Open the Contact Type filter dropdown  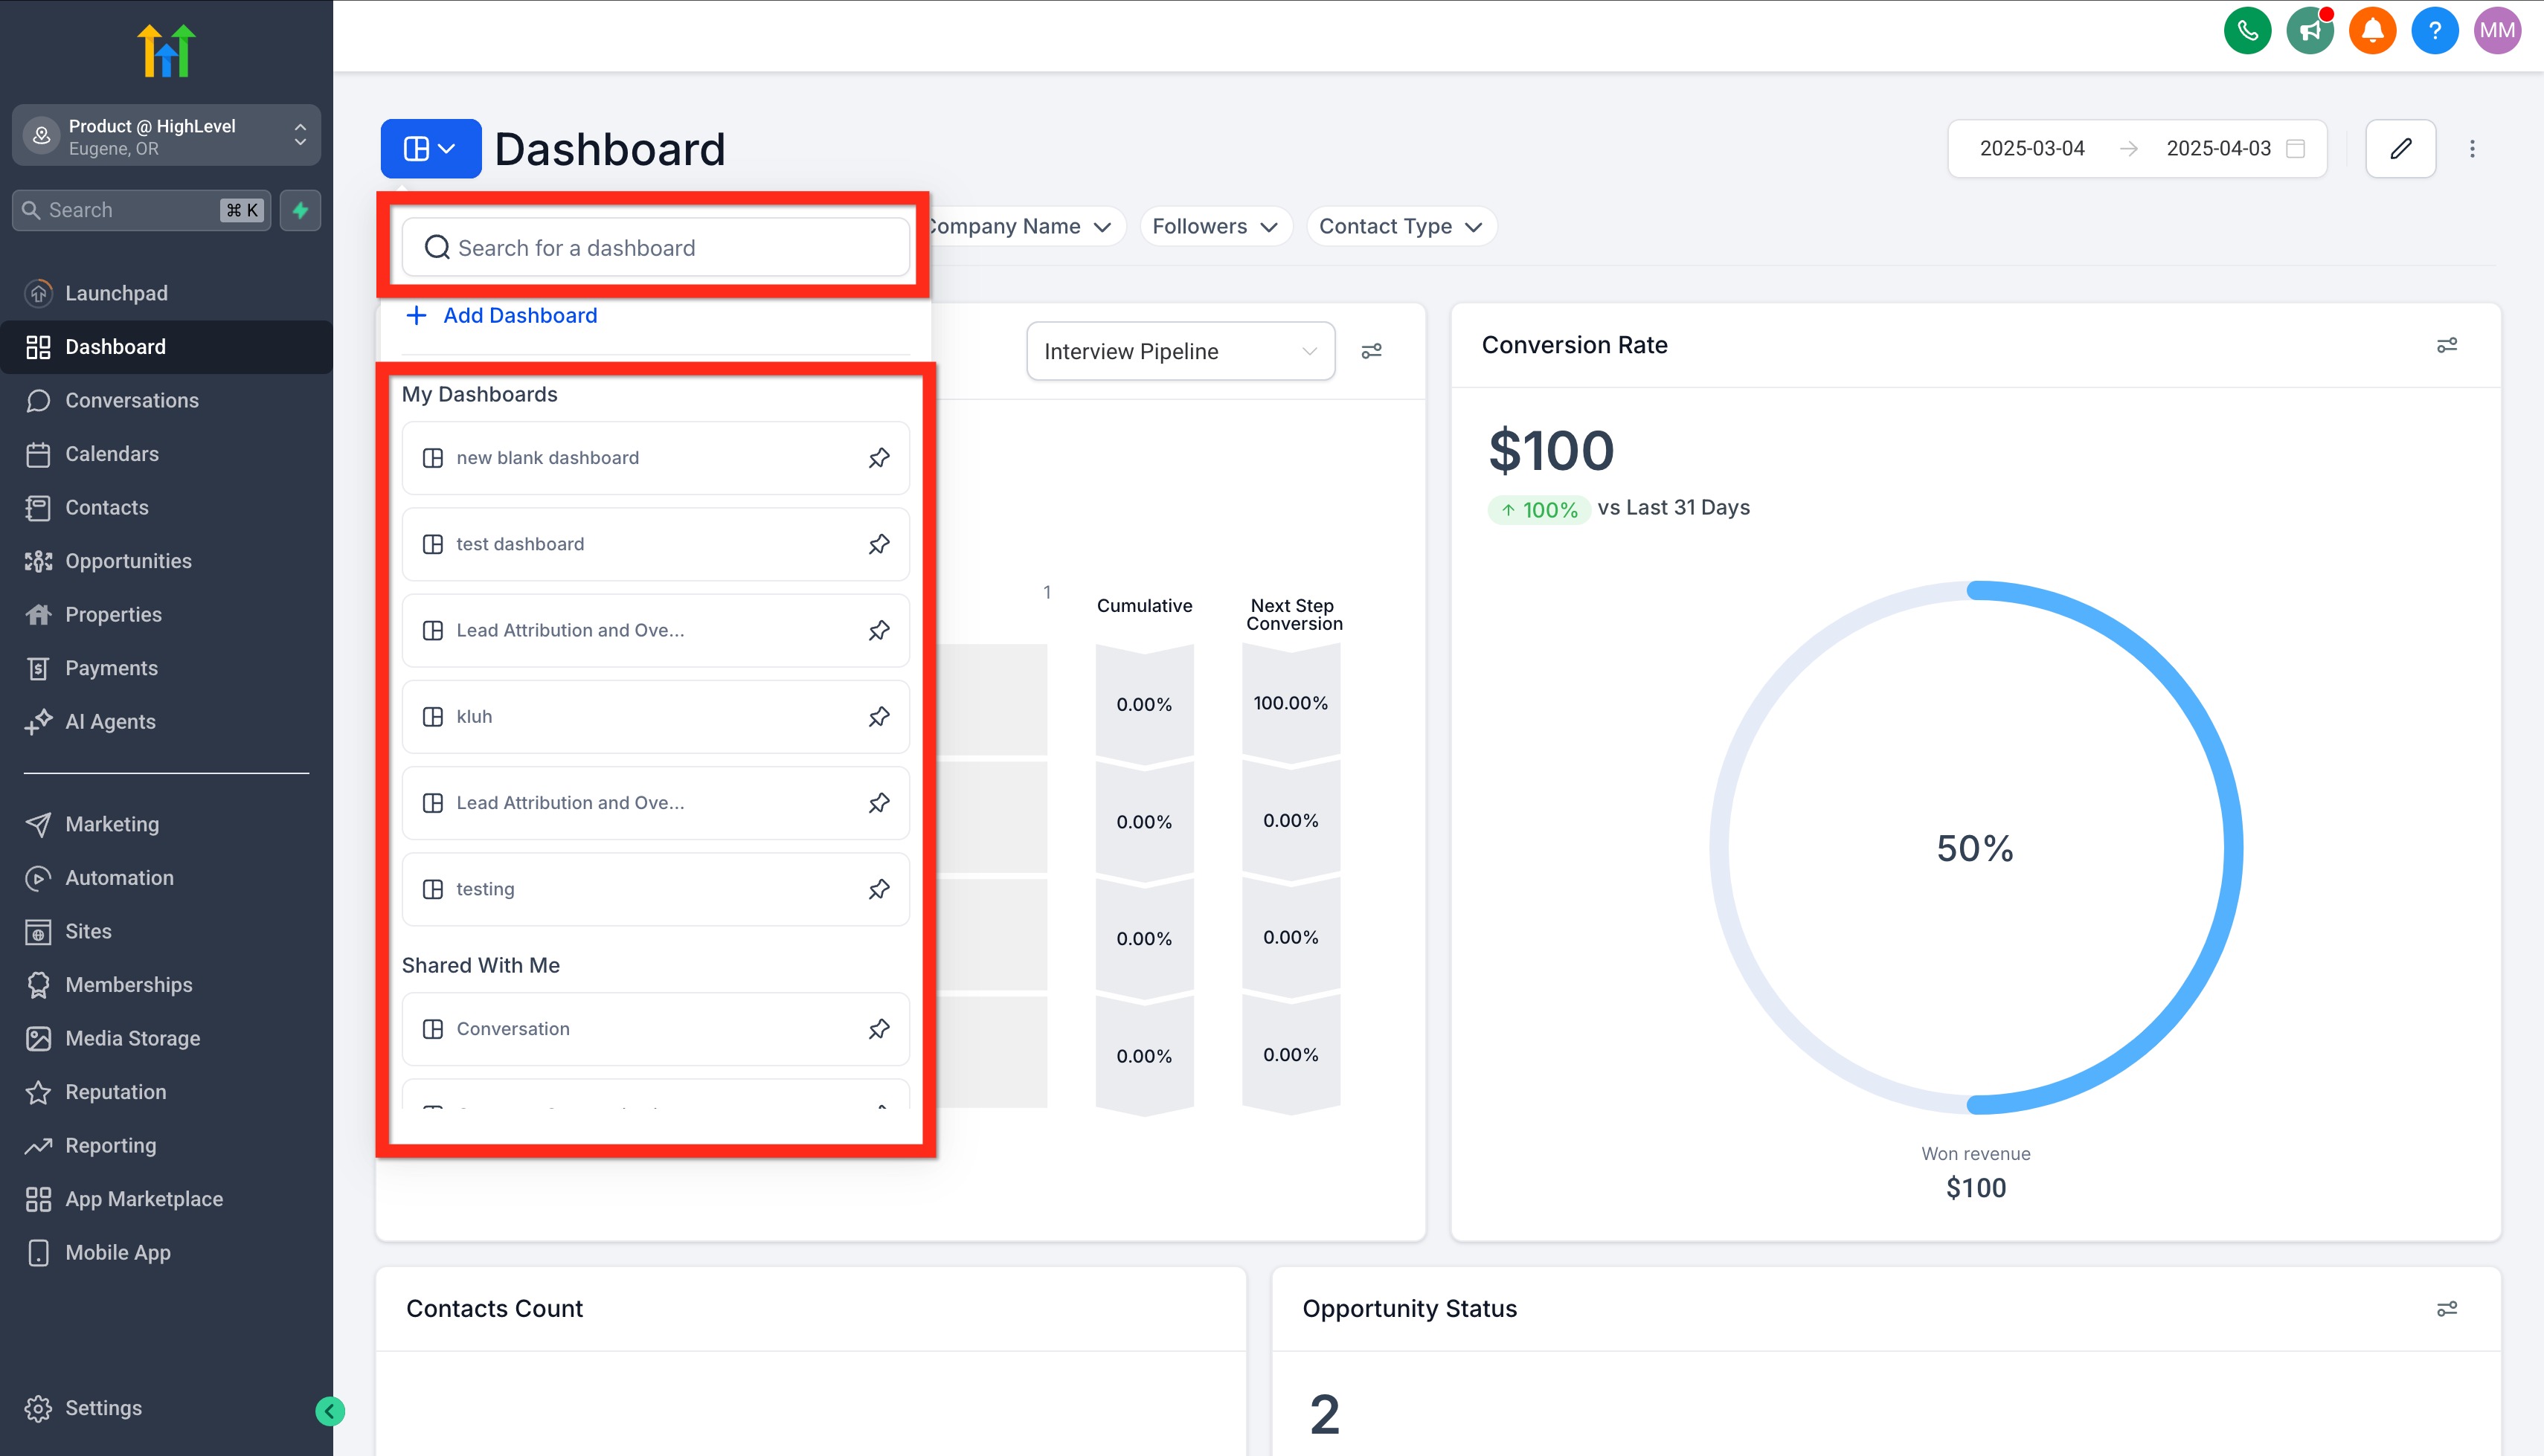tap(1399, 226)
